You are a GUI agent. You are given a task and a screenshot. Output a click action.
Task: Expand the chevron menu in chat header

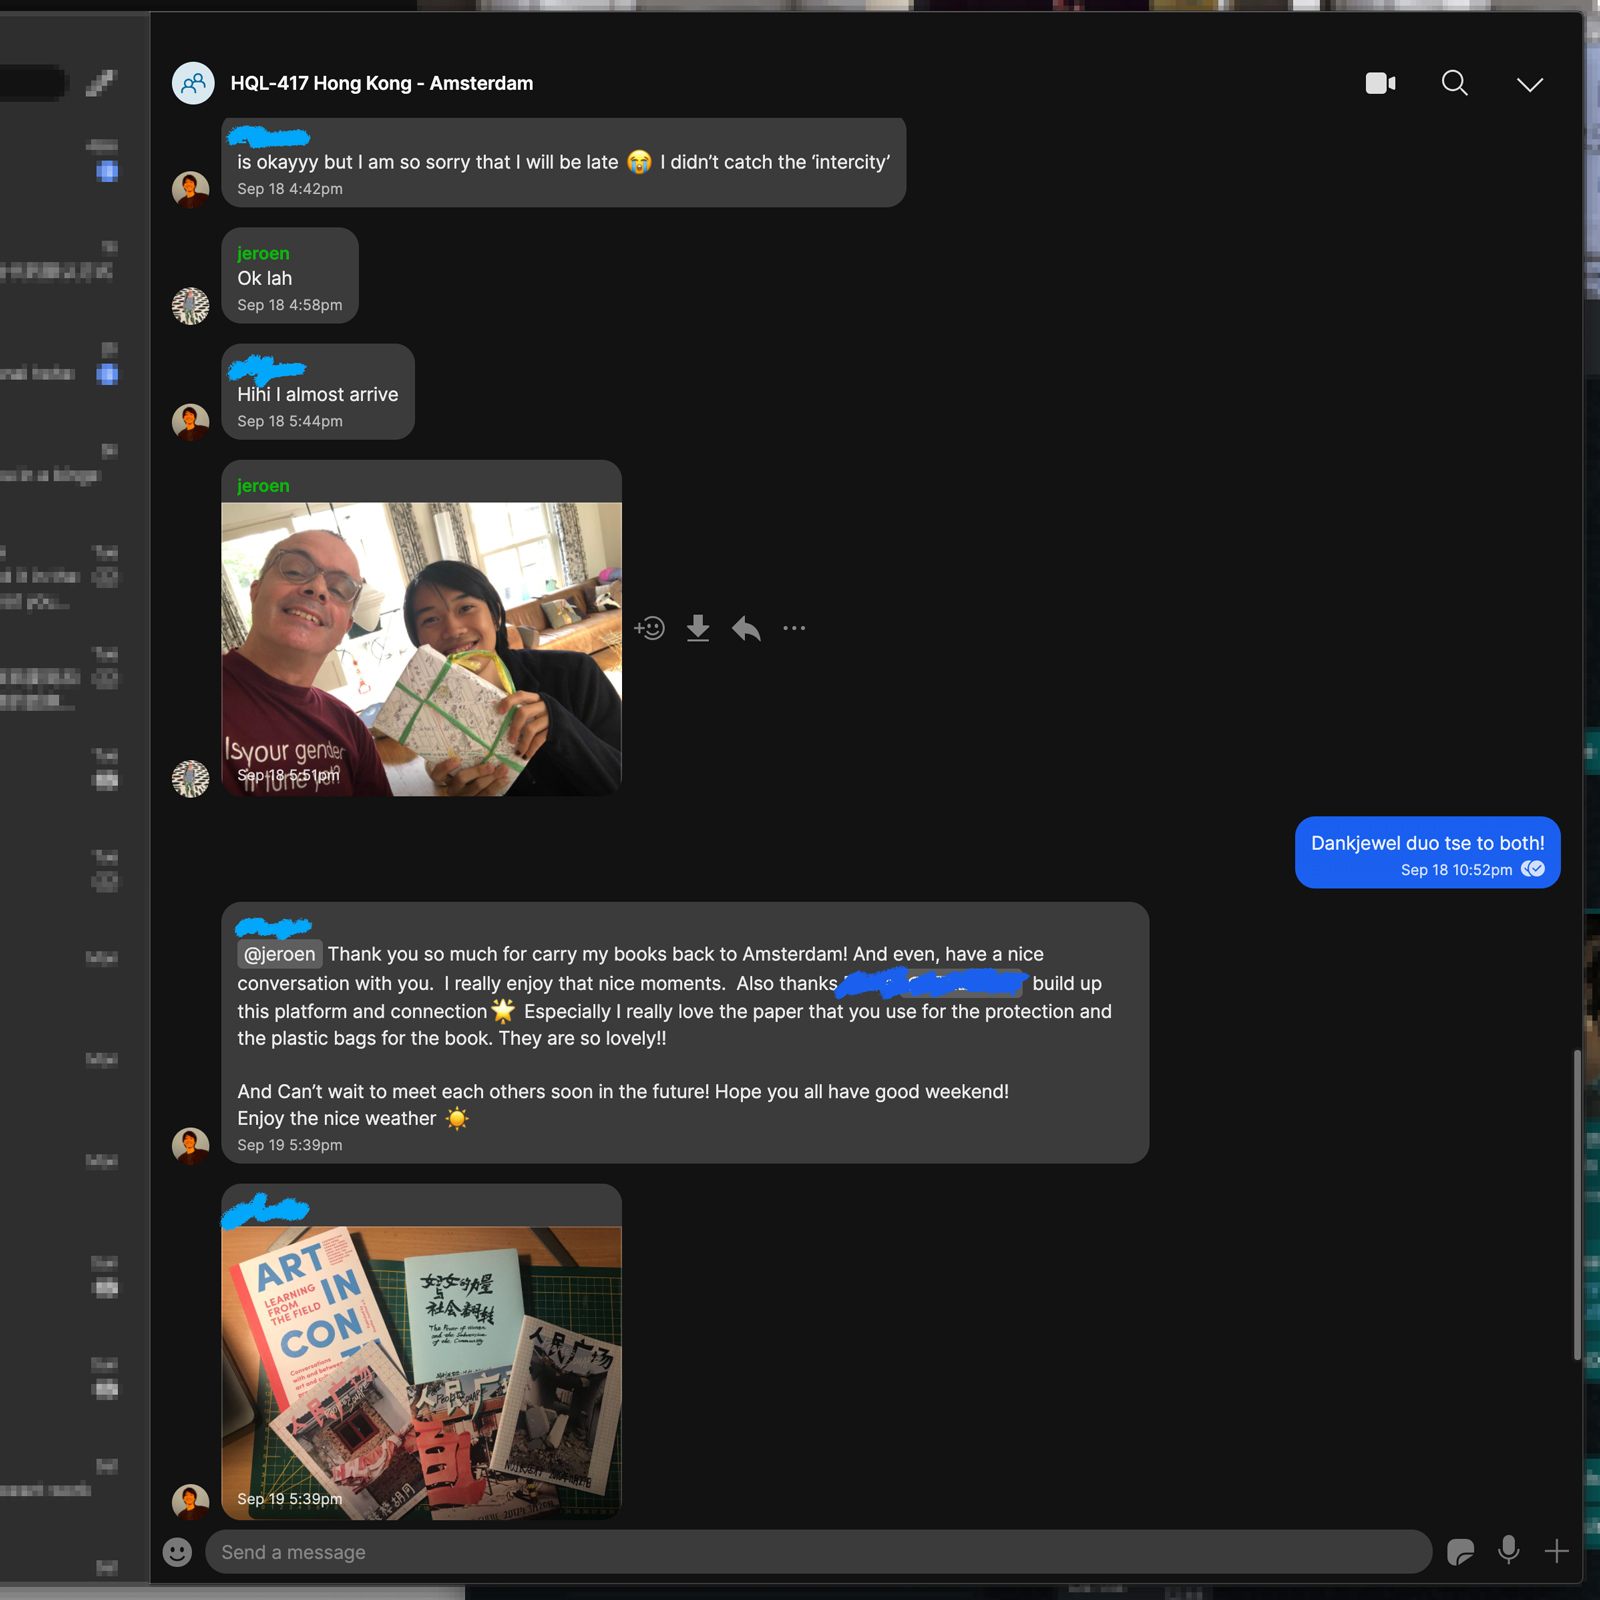click(1529, 84)
